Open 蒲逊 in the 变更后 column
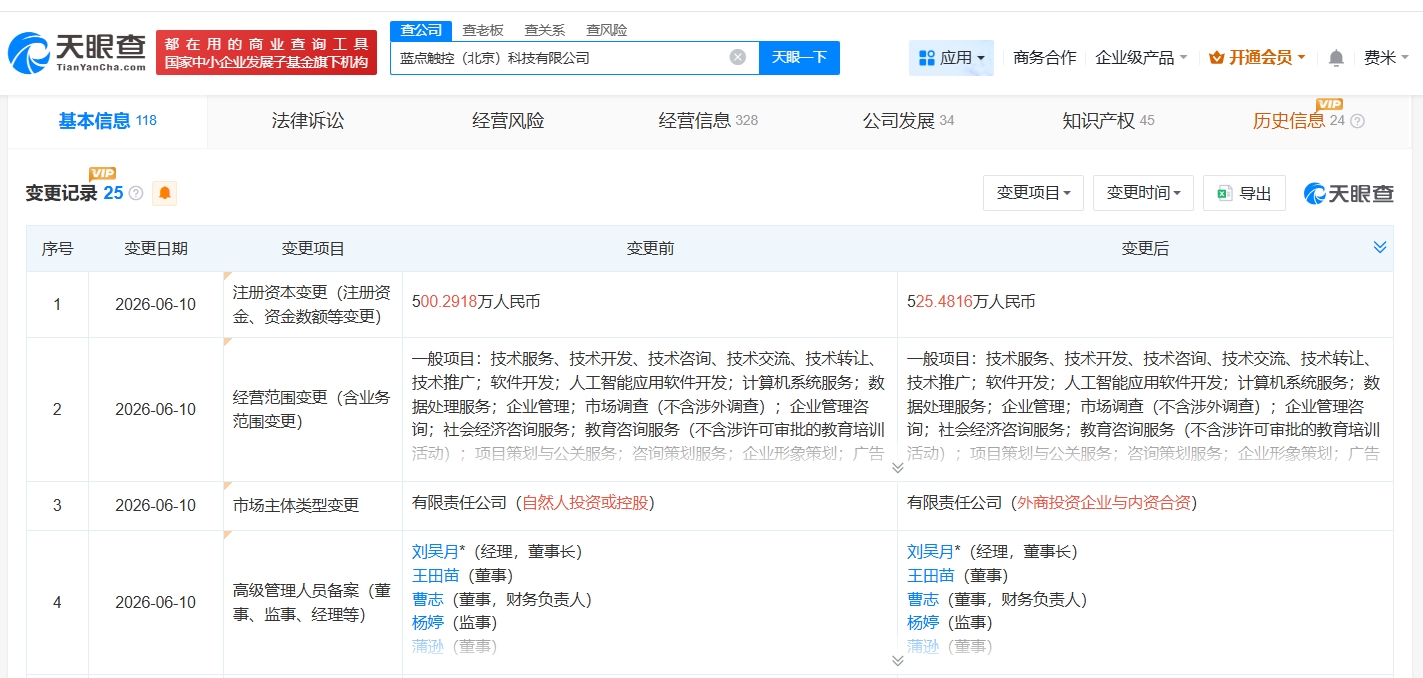This screenshot has height=678, width=1423. (923, 647)
